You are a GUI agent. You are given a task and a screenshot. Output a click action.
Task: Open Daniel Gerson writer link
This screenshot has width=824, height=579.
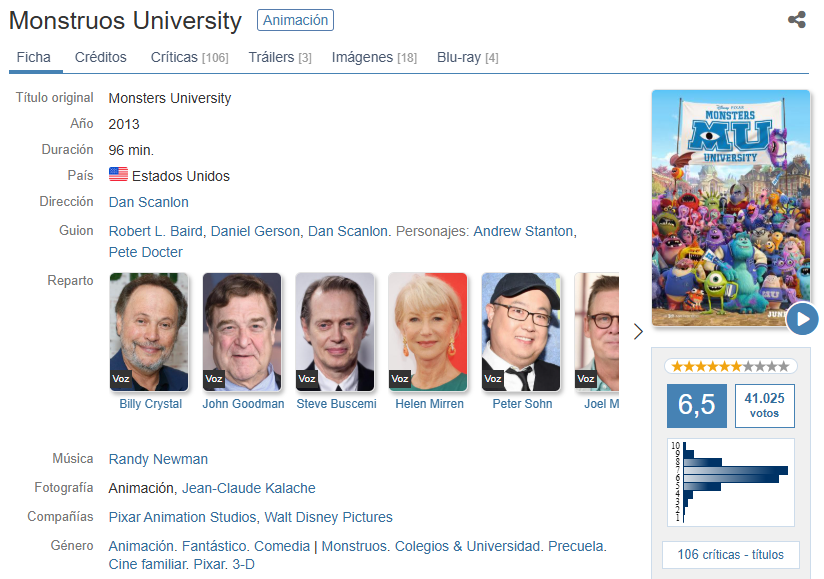[255, 231]
